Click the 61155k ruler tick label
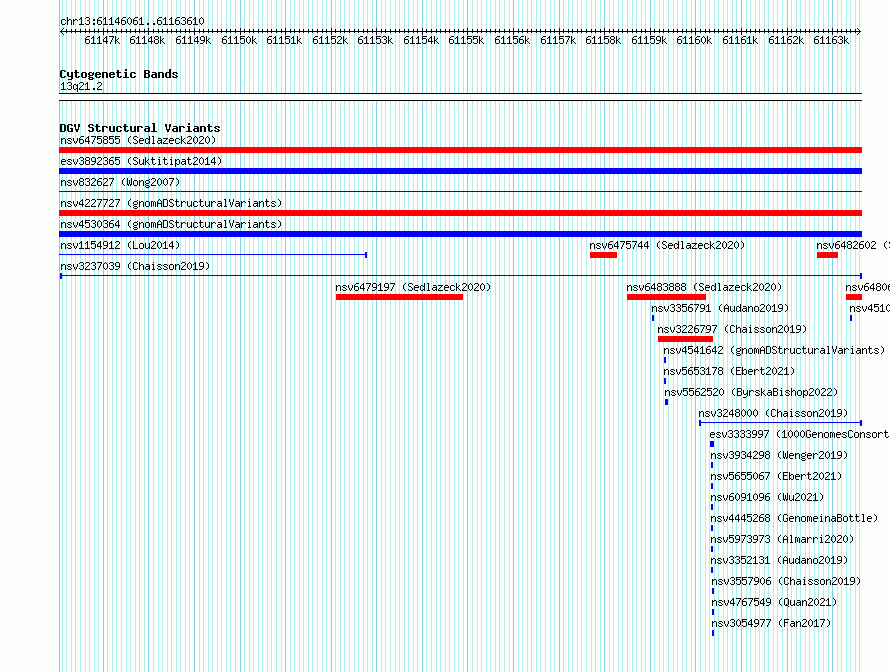Screen dimensions: 890x672 point(466,40)
